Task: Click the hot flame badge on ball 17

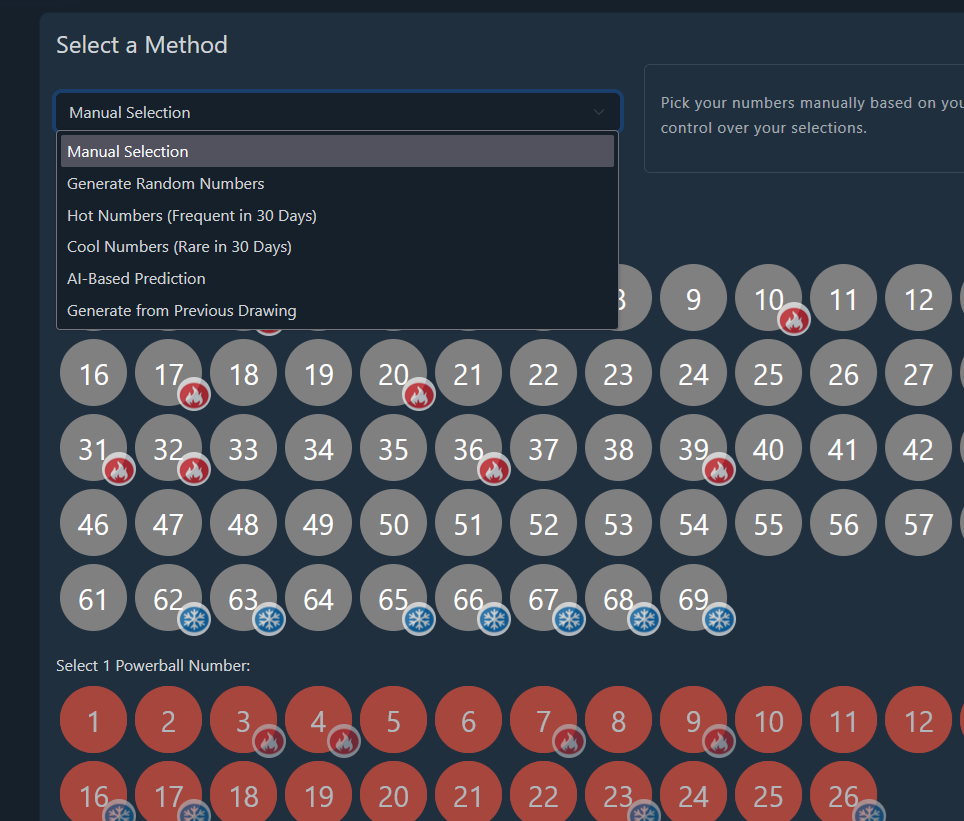Action: coord(194,395)
